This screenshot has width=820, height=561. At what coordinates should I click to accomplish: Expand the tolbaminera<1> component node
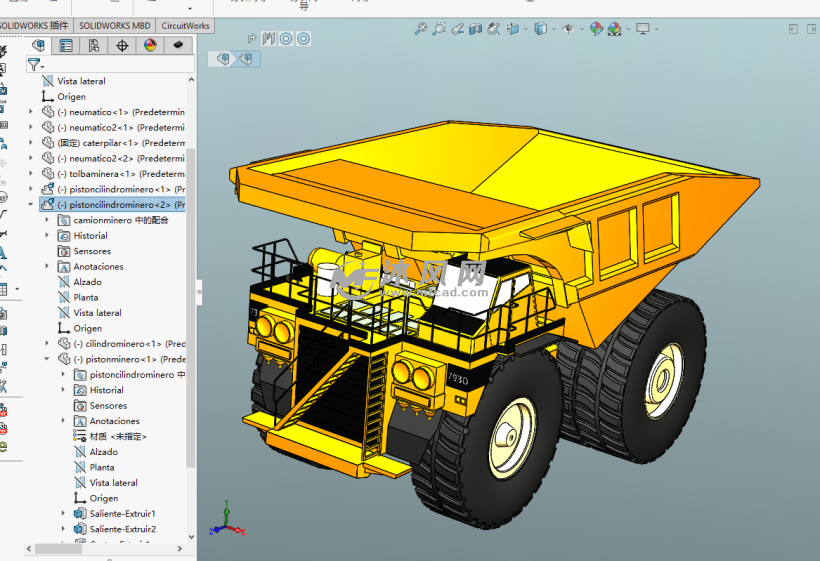31,174
